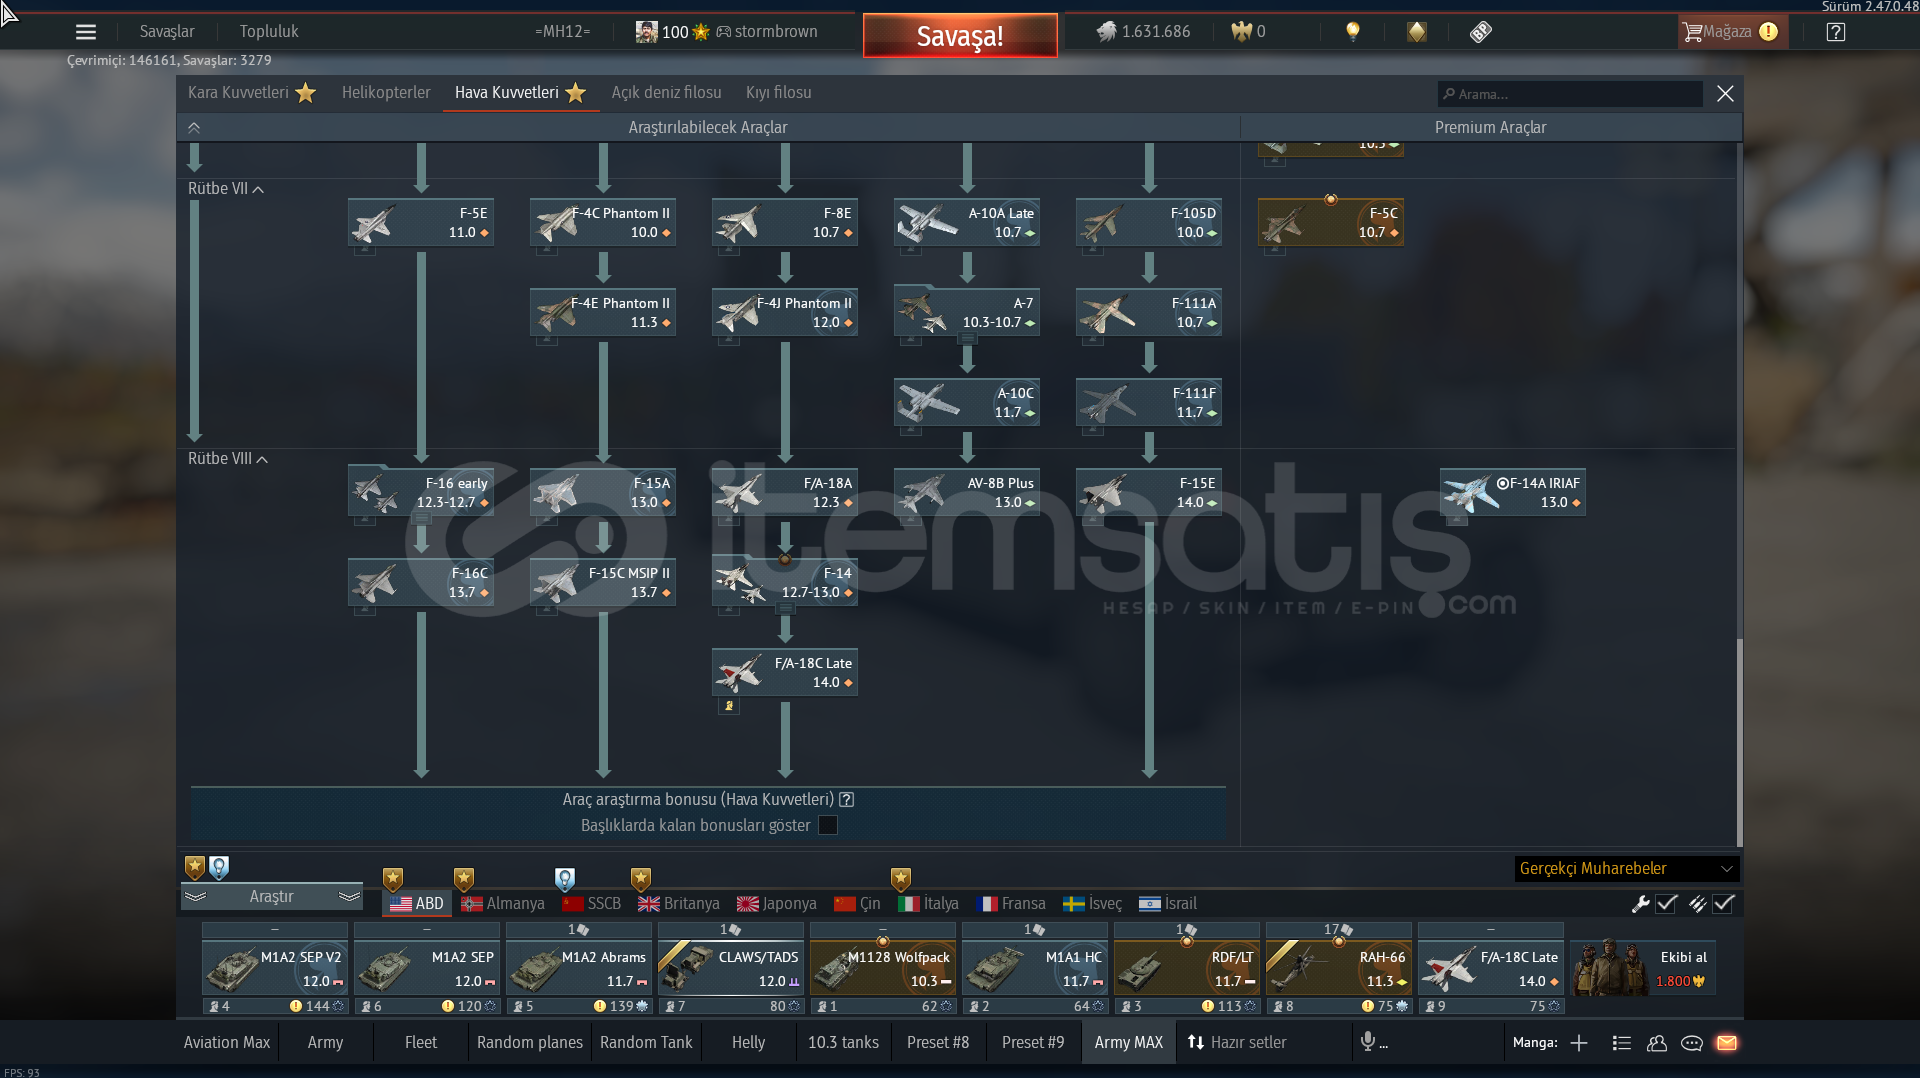Open the wrench auto-repair icon
1920x1078 pixels.
pos(1640,904)
